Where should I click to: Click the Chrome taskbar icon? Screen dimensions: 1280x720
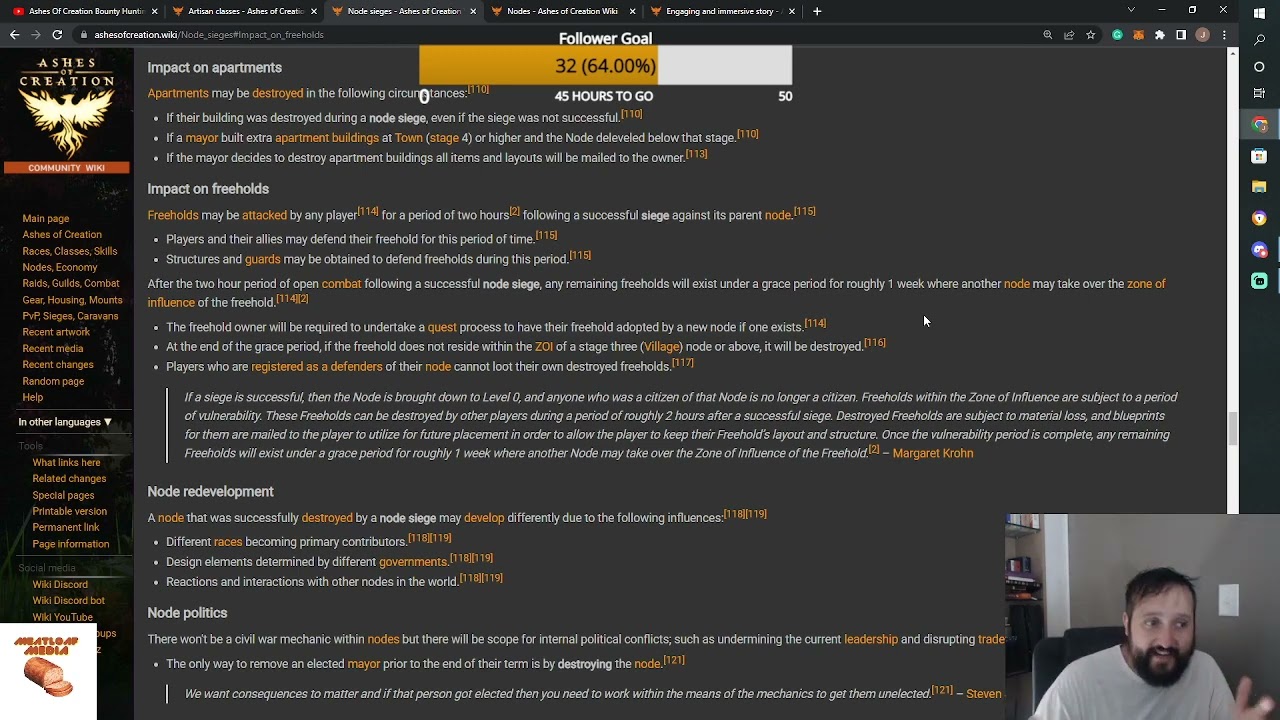1259,125
